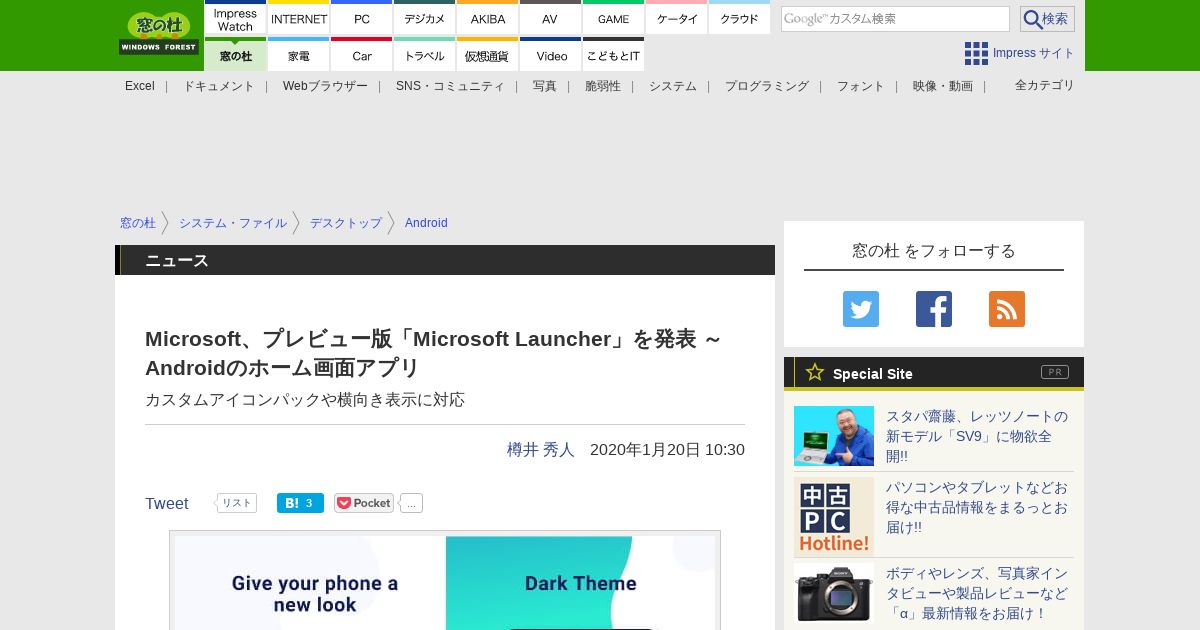Click the Android breadcrumb link
The image size is (1200, 630).
(426, 223)
